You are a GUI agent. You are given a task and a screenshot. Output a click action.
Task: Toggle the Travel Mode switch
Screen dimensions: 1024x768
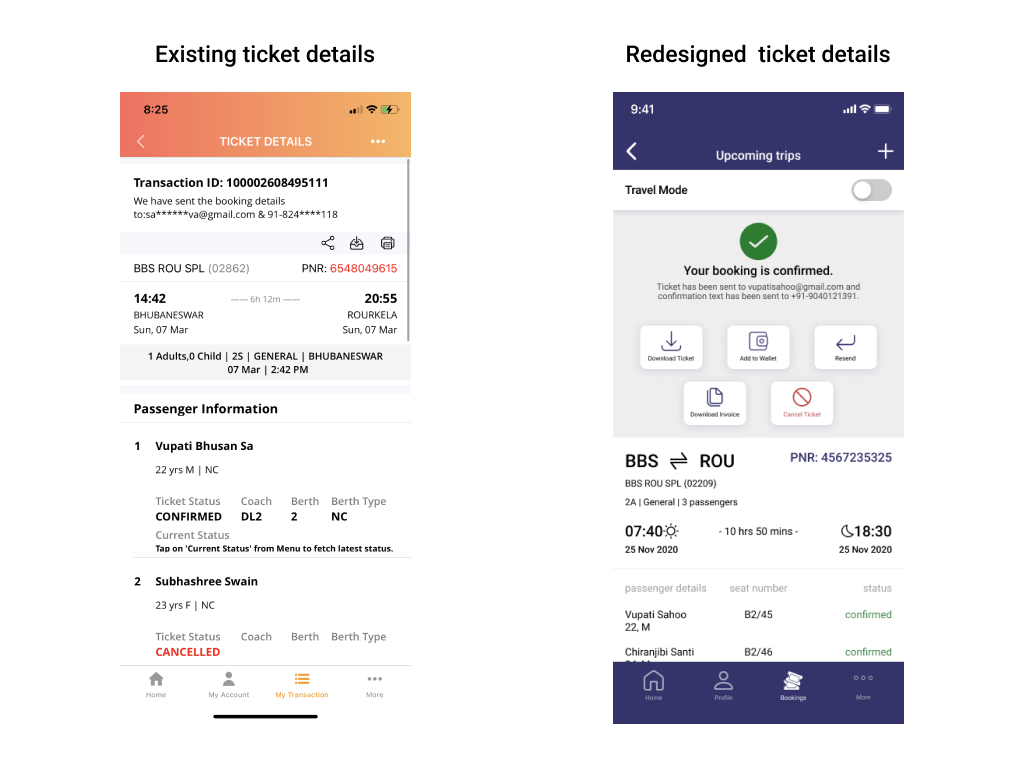871,190
